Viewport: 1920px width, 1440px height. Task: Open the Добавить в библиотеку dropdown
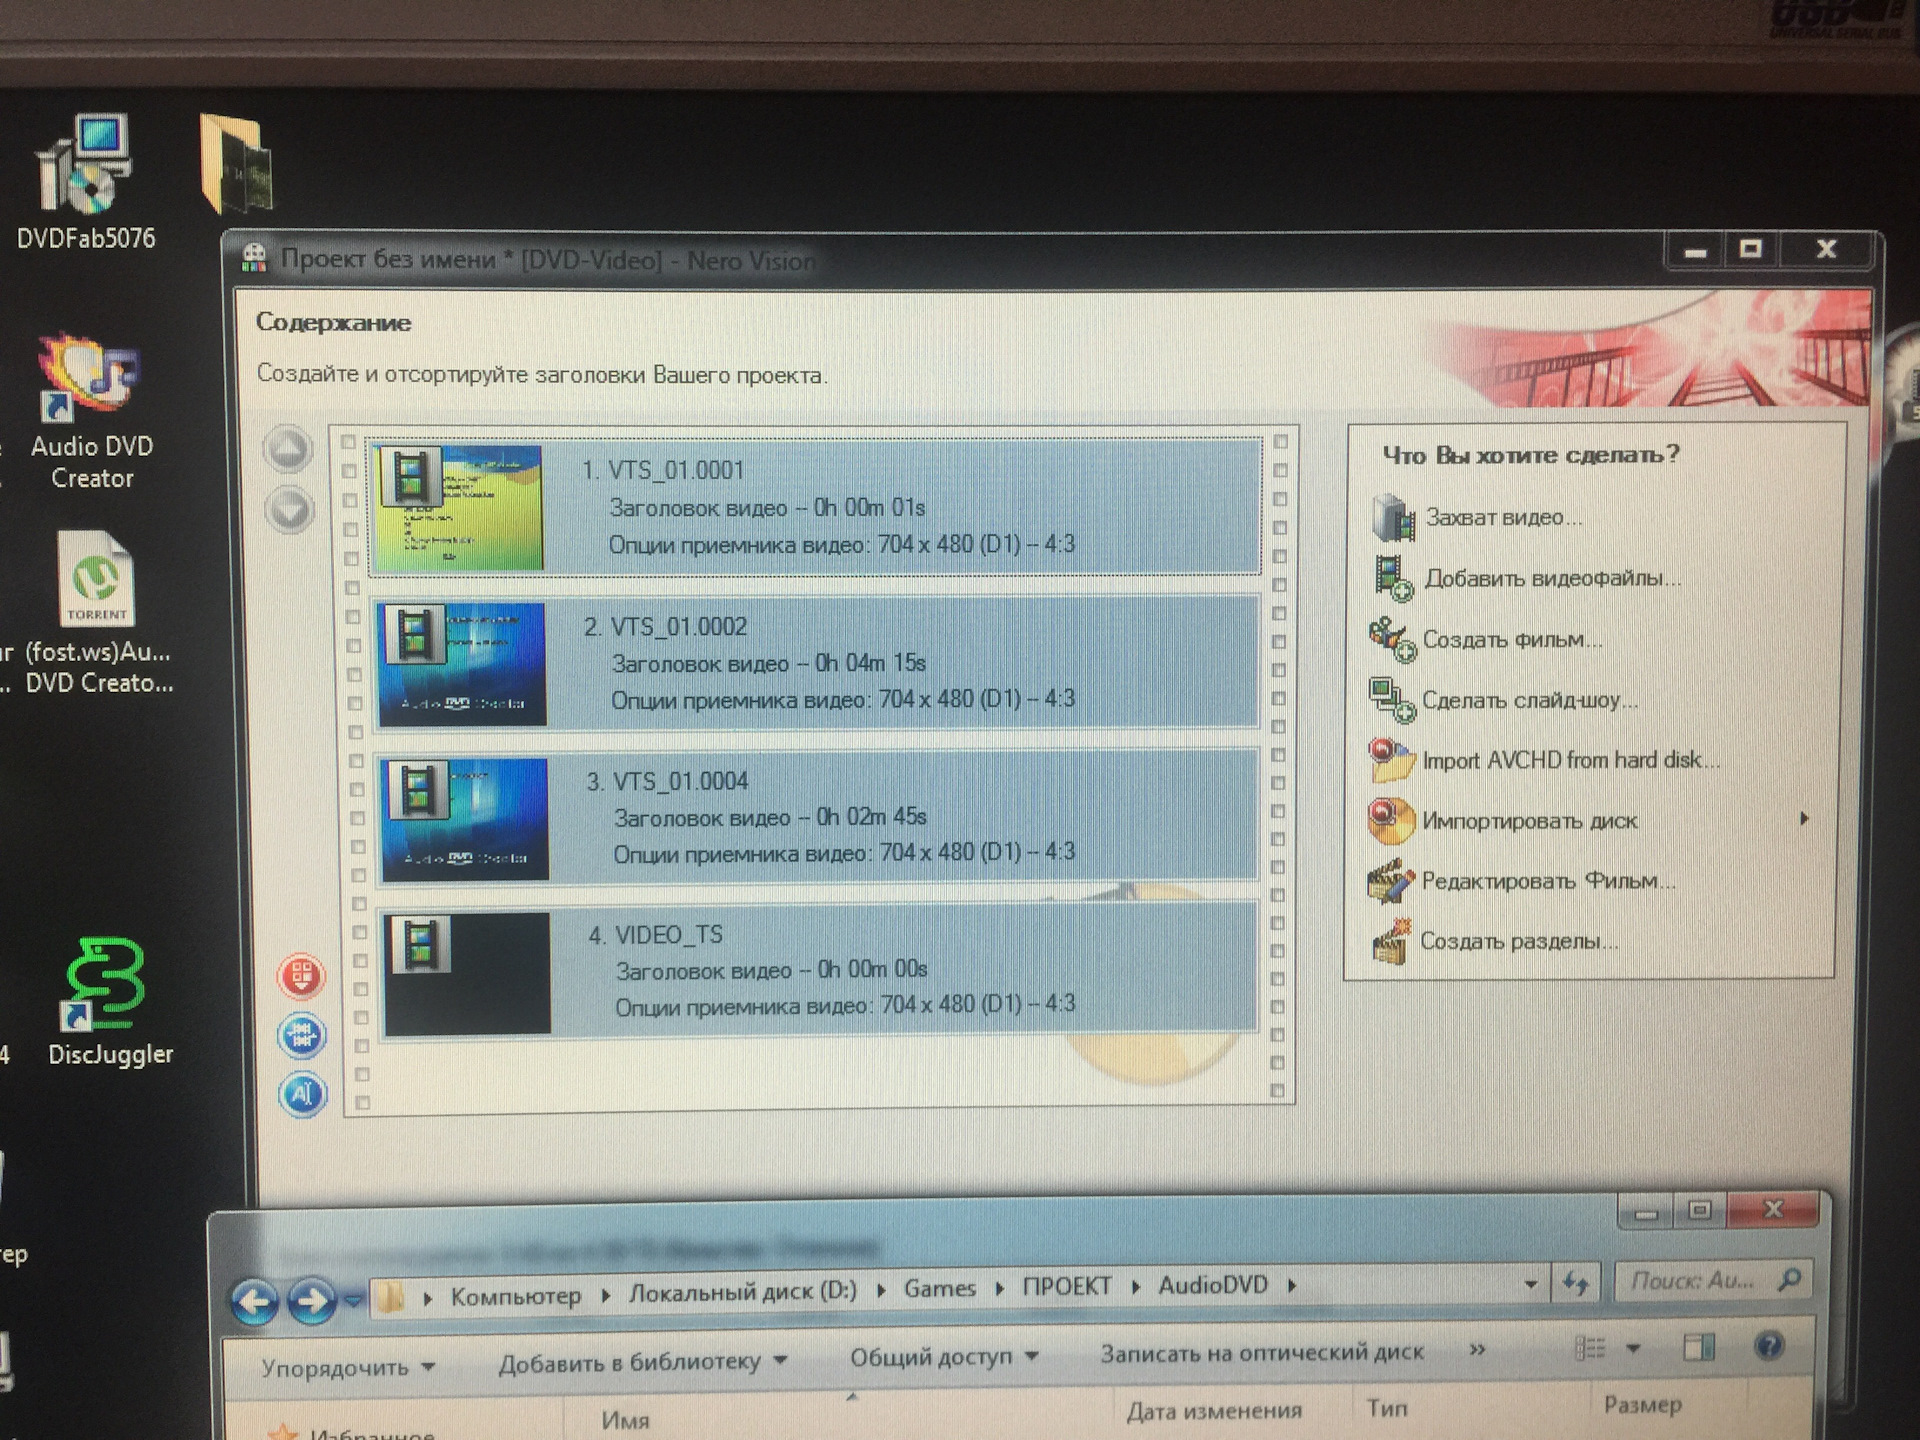(643, 1362)
